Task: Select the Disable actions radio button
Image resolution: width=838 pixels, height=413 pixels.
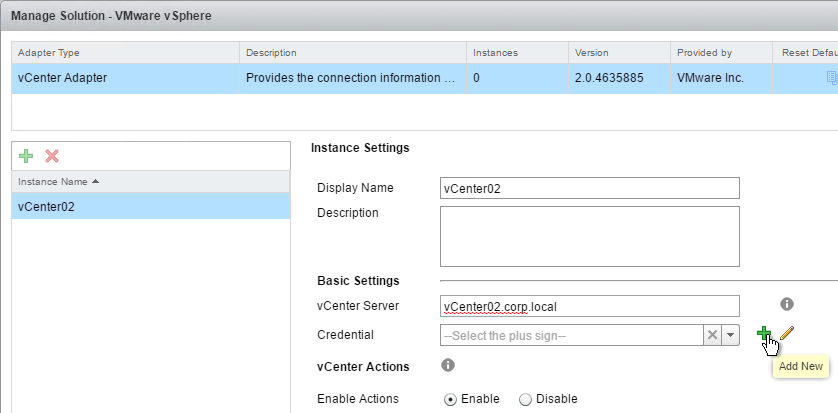Action: click(525, 399)
